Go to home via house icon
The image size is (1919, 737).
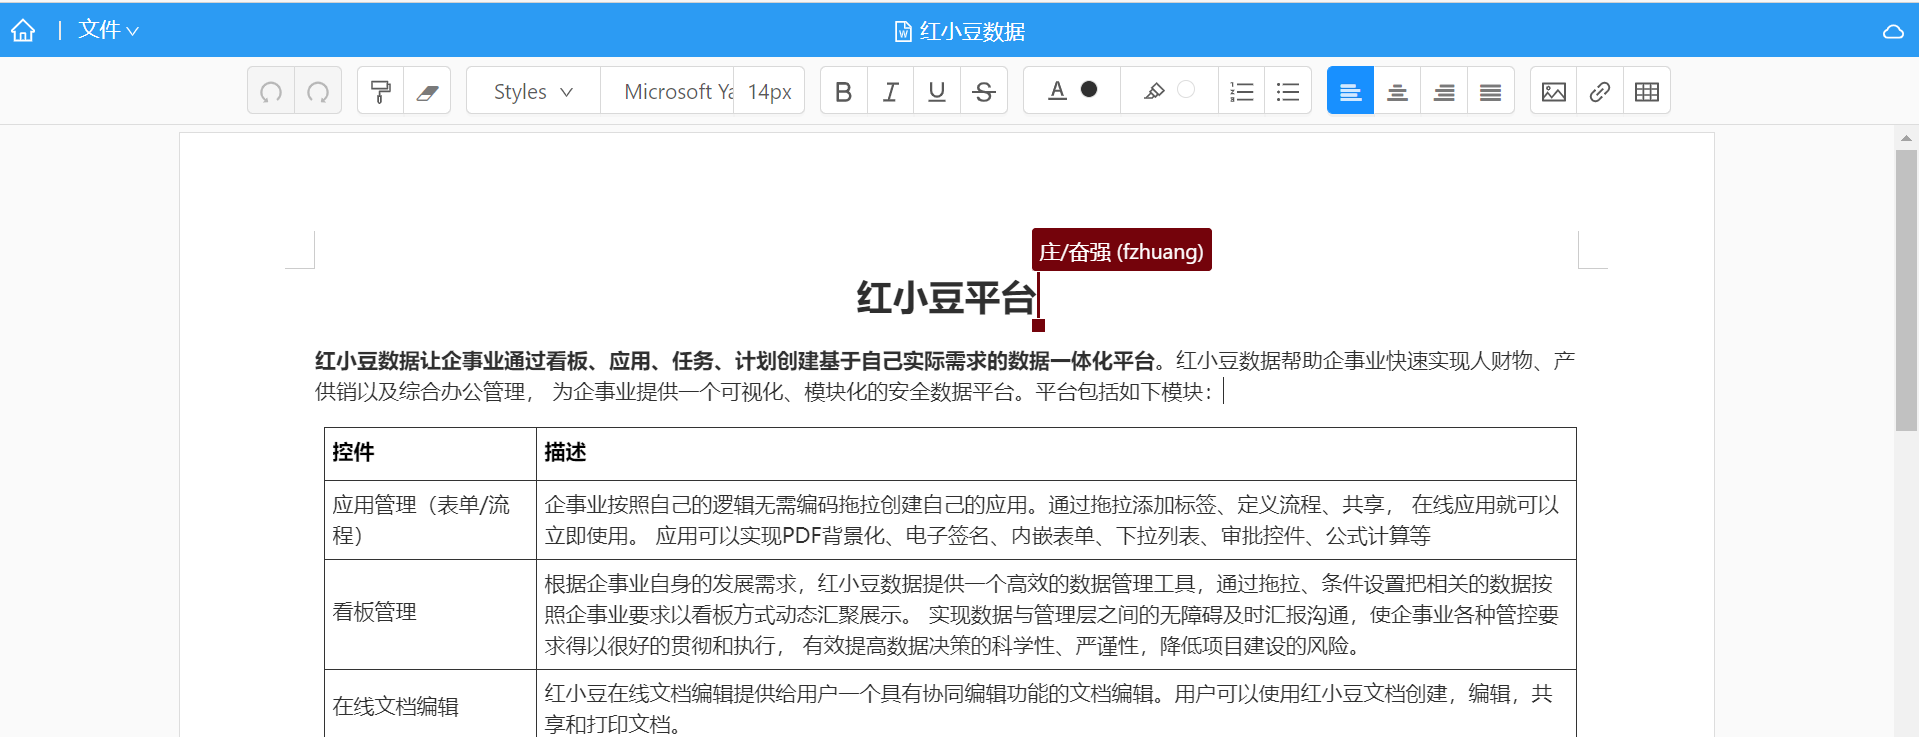click(x=23, y=31)
